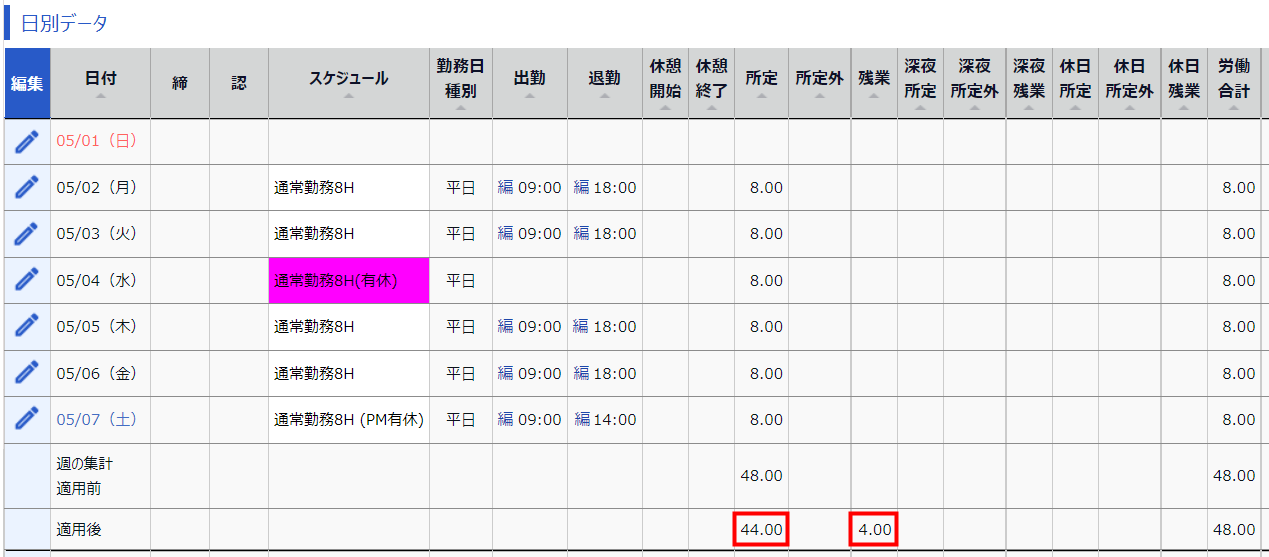
Task: Click the 出勤 column header sort arrow
Action: [529, 96]
